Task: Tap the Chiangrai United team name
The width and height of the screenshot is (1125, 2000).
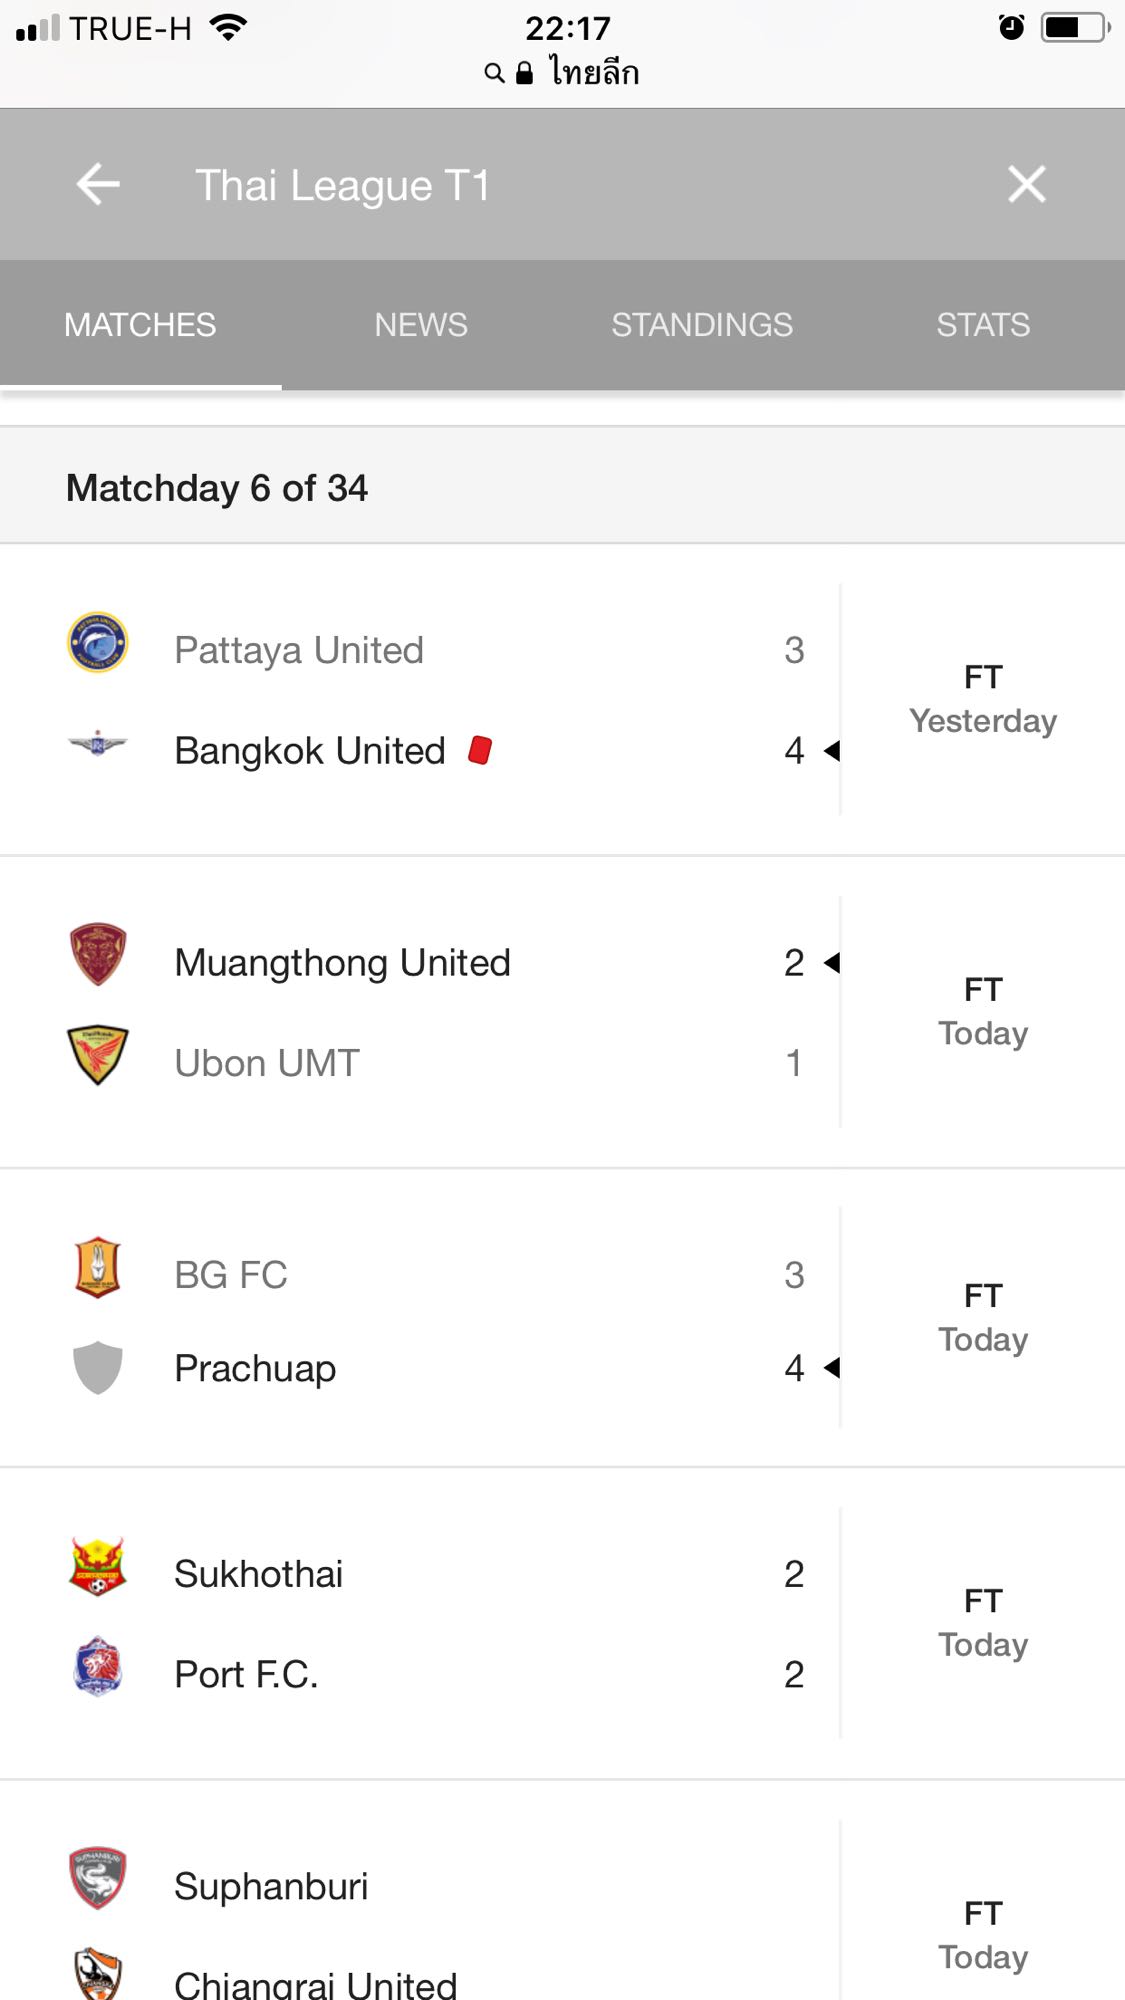Action: pyautogui.click(x=315, y=1984)
